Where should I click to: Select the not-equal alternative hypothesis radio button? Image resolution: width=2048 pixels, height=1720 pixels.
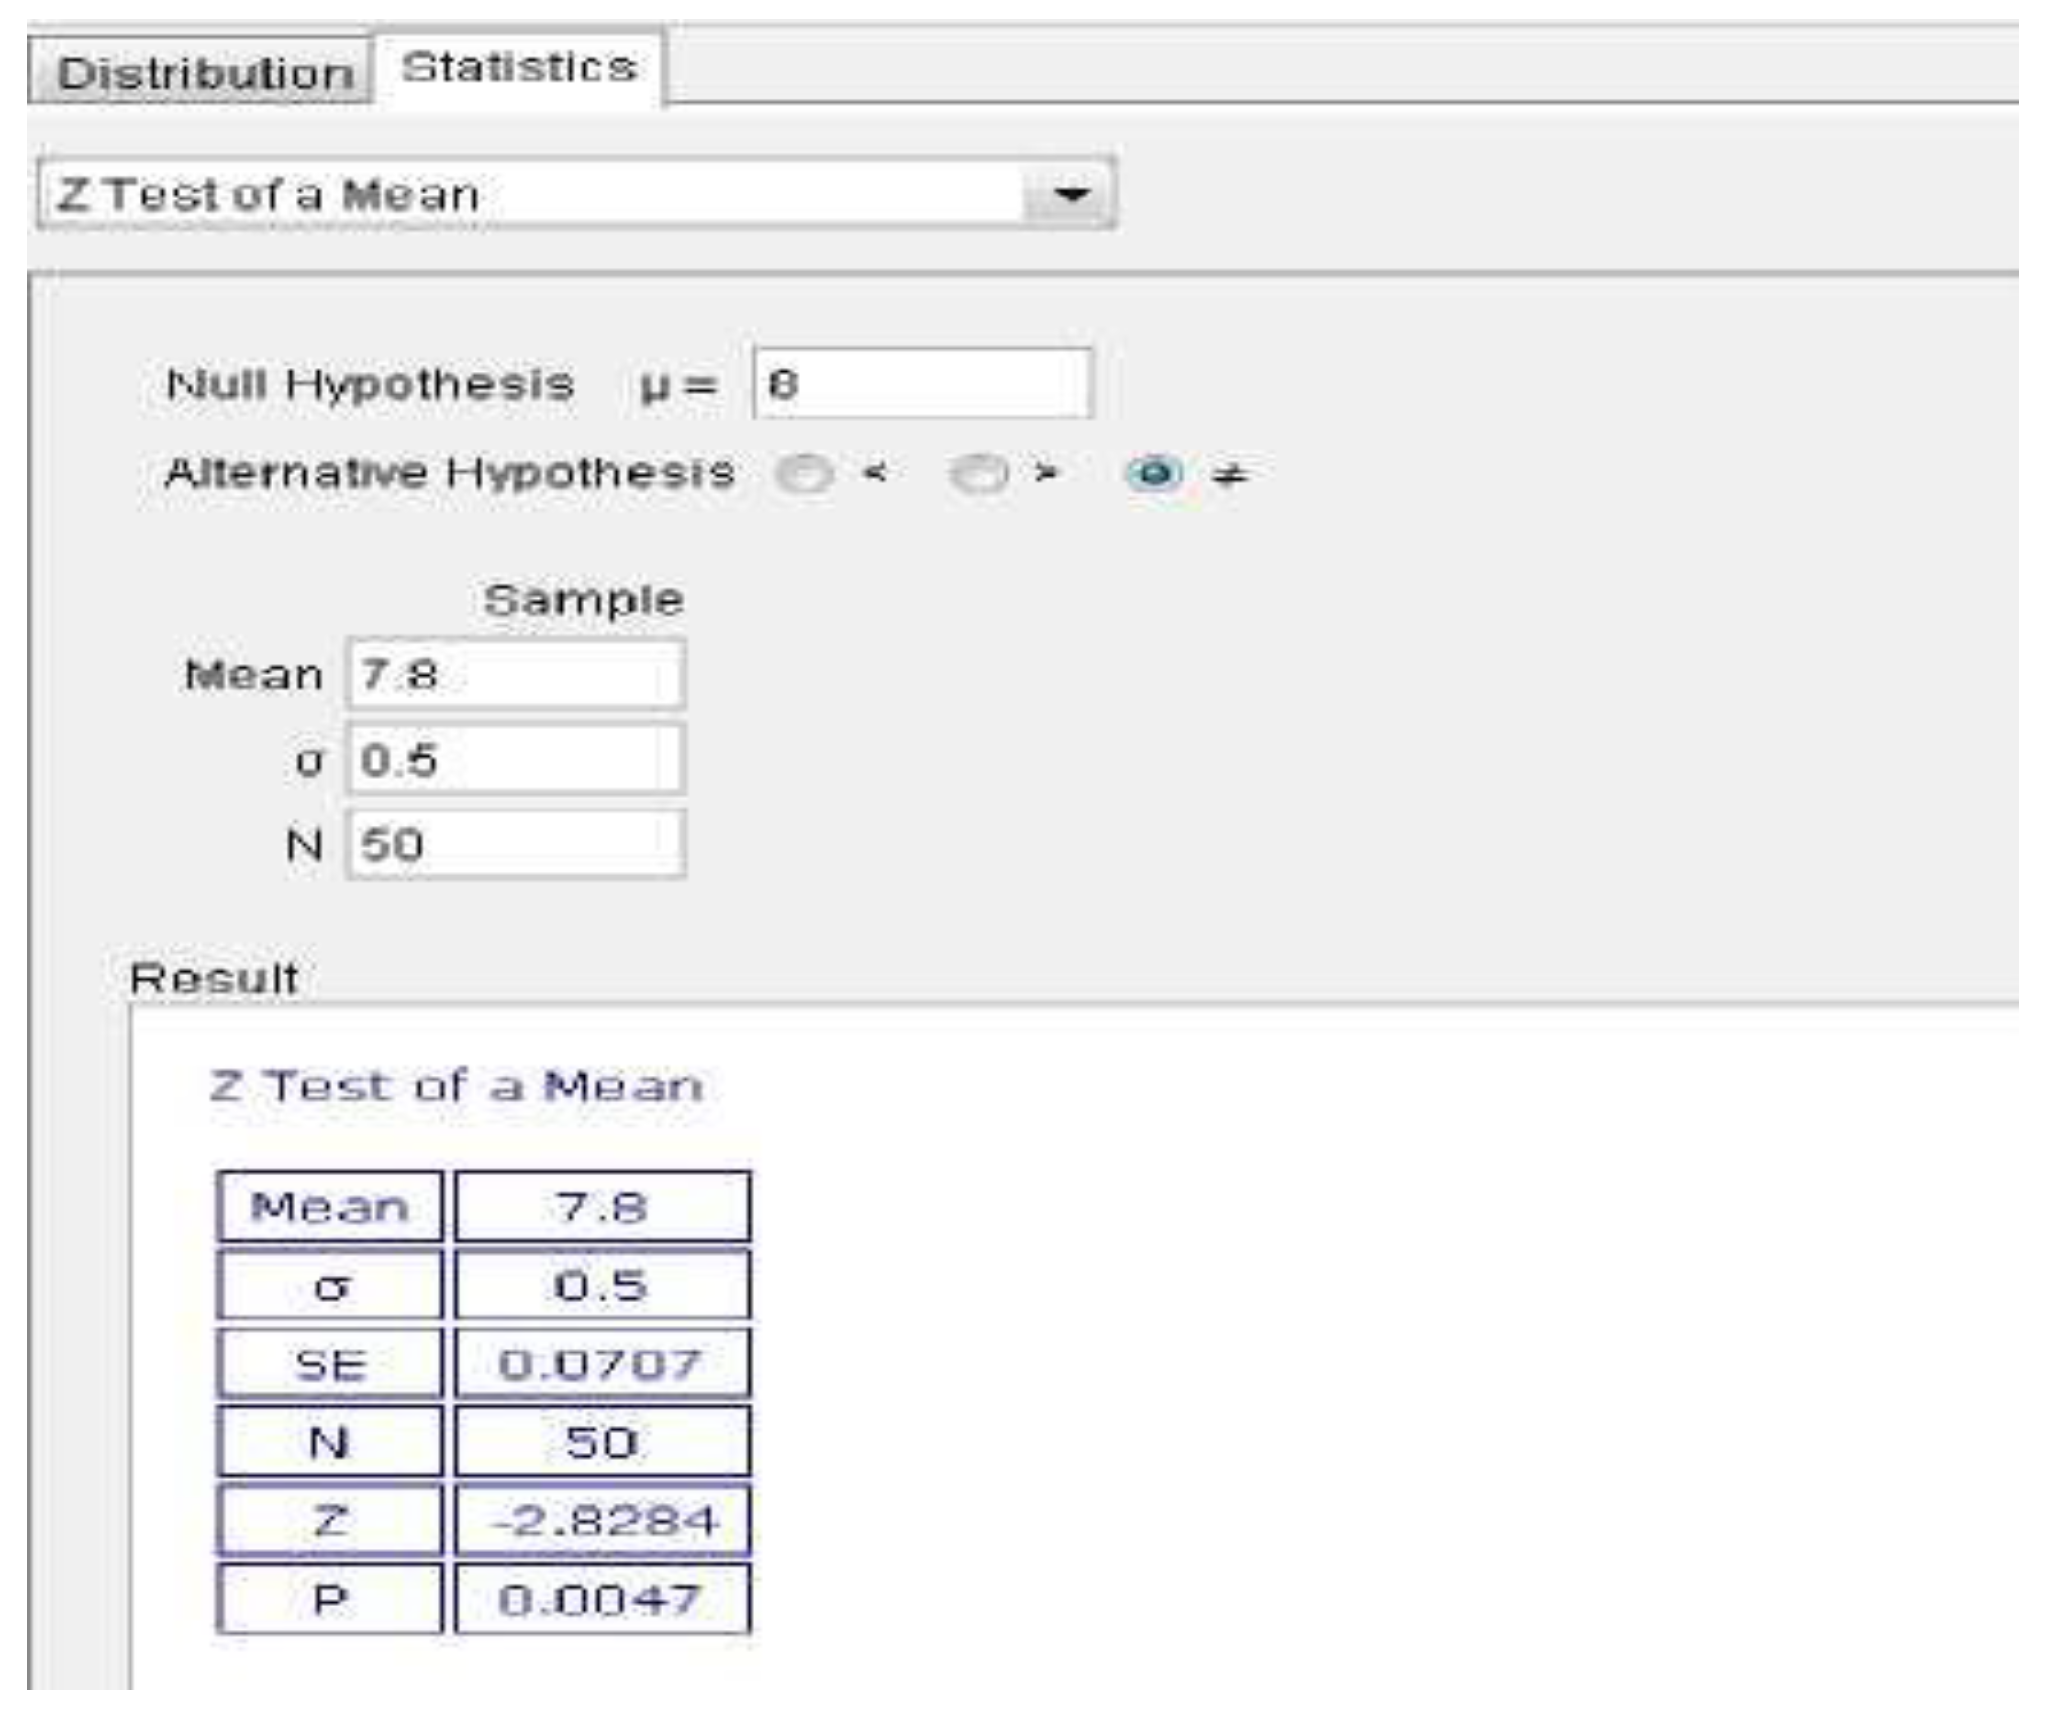tap(1155, 473)
